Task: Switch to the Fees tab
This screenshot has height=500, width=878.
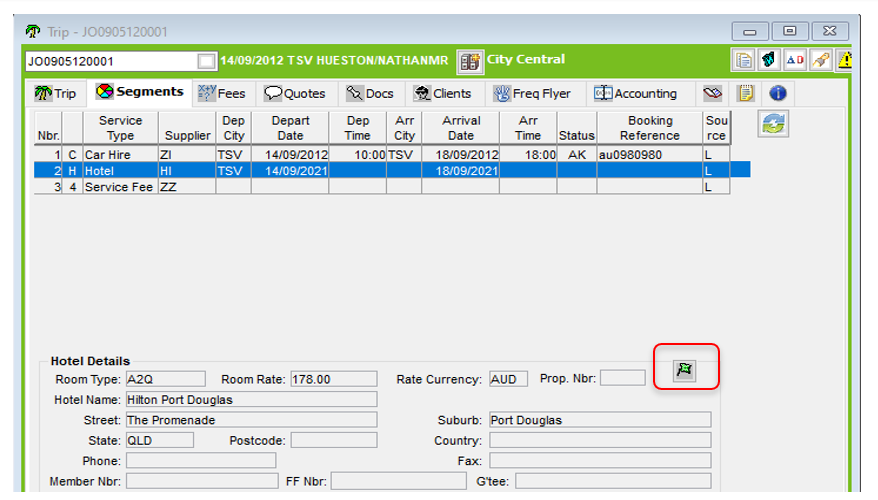Action: point(221,93)
